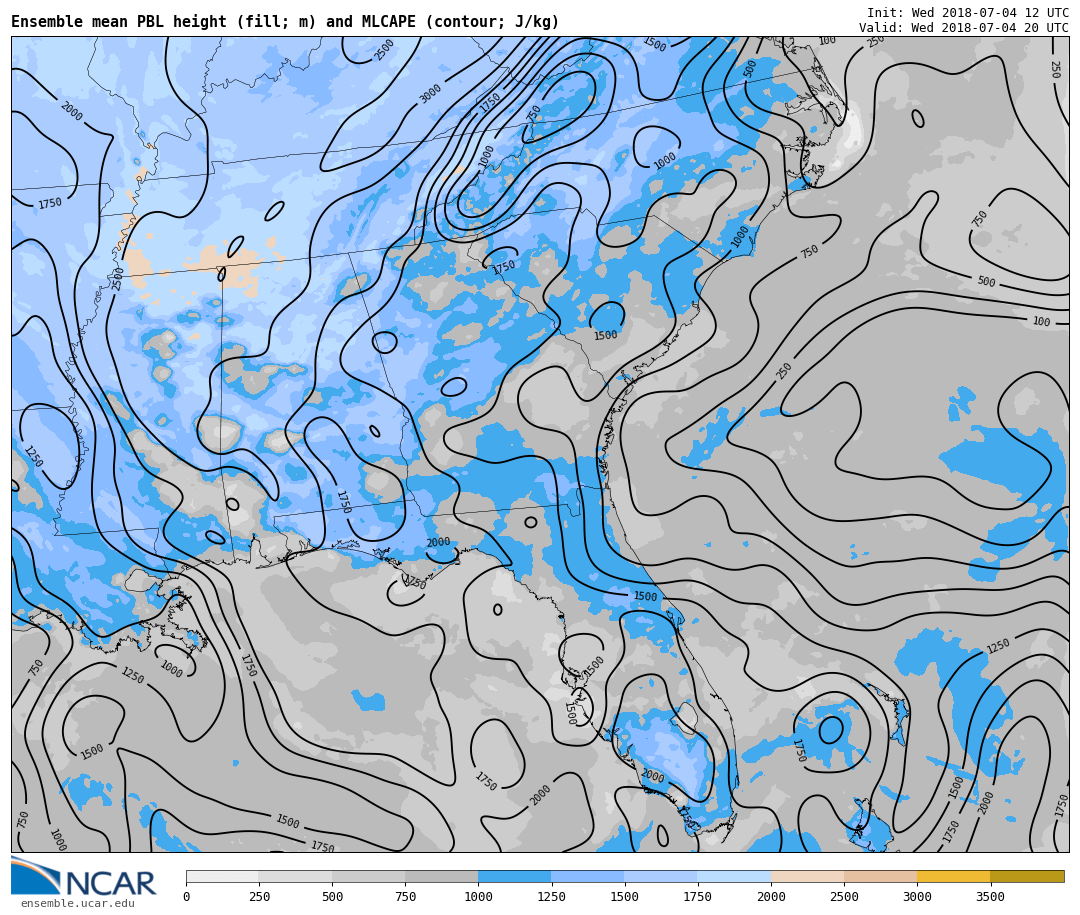
Task: Select the 2500–3000 tan color bar segment
Action: (x=881, y=876)
